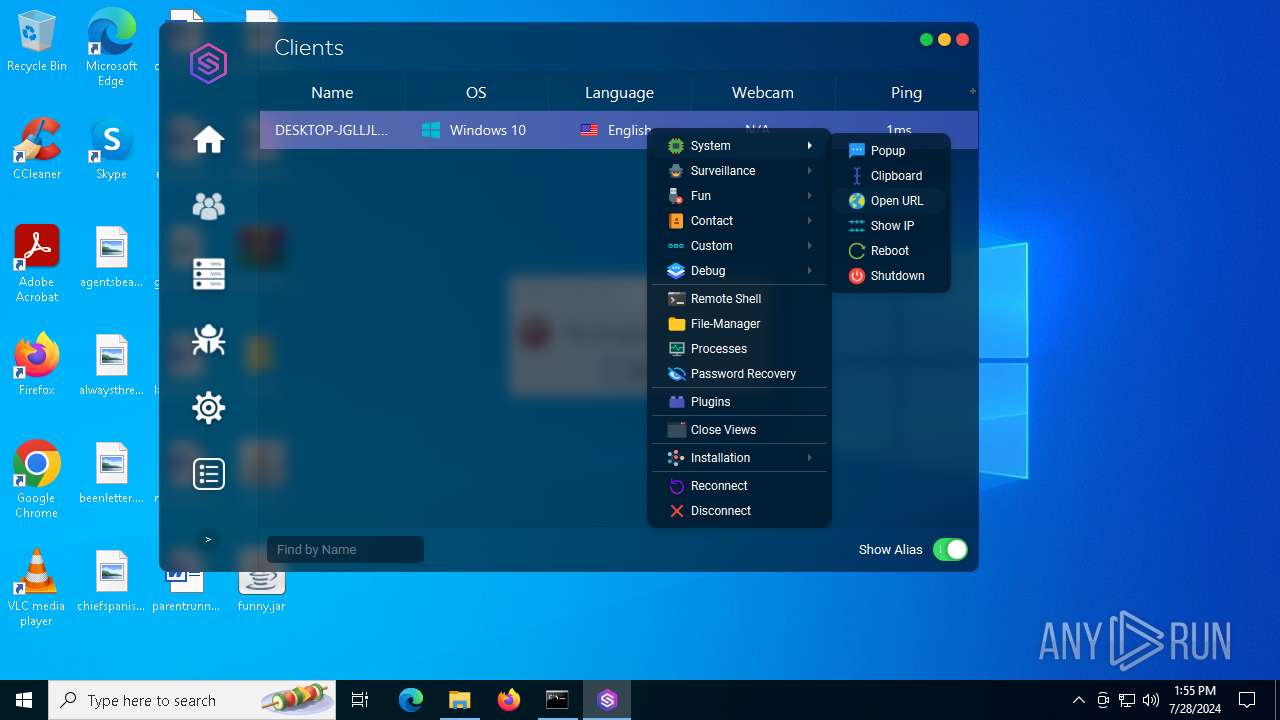The height and width of the screenshot is (720, 1280).
Task: Expand the Fun submenu
Action: 739,196
